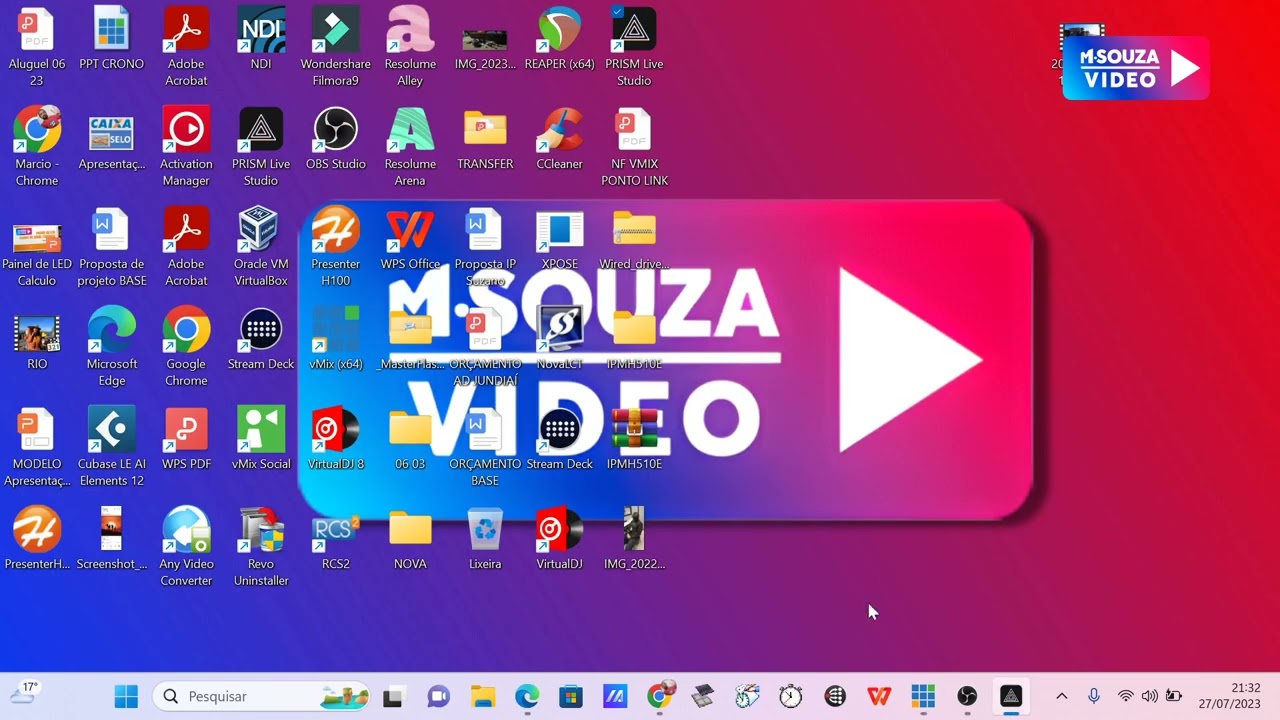Open the Screenshot image file
This screenshot has height=720, width=1280.
coord(111,538)
